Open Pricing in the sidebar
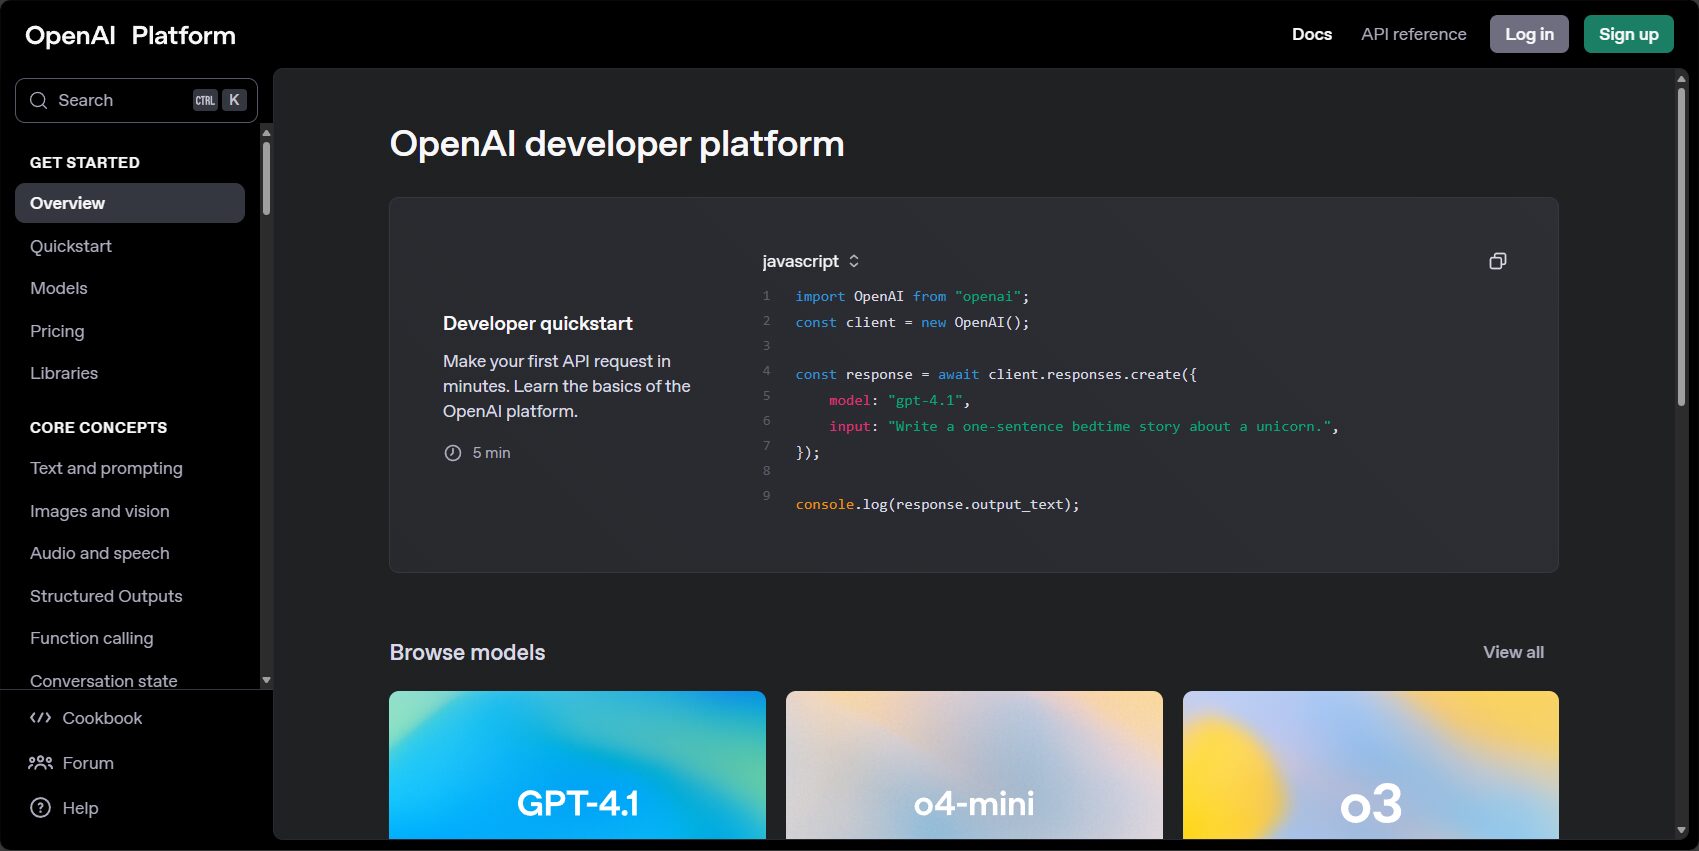The height and width of the screenshot is (851, 1699). coord(57,331)
